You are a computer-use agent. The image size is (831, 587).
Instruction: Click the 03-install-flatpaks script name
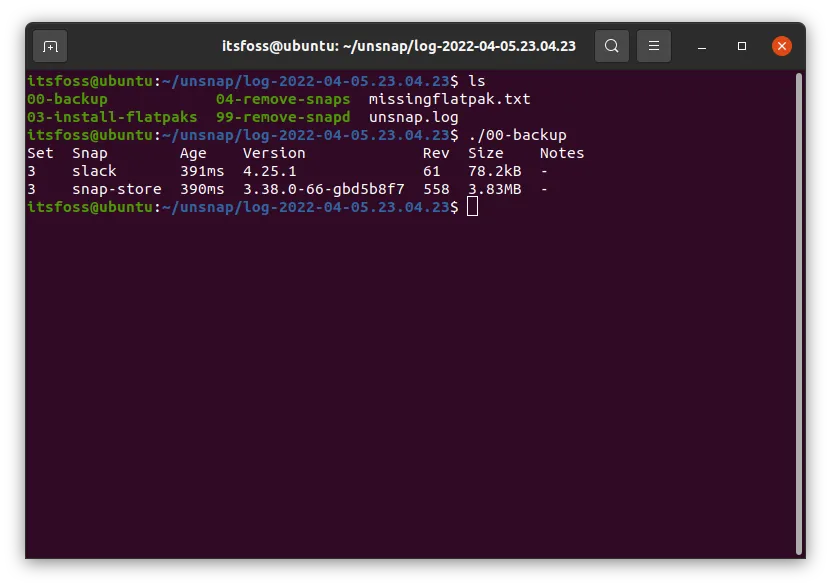pyautogui.click(x=112, y=117)
